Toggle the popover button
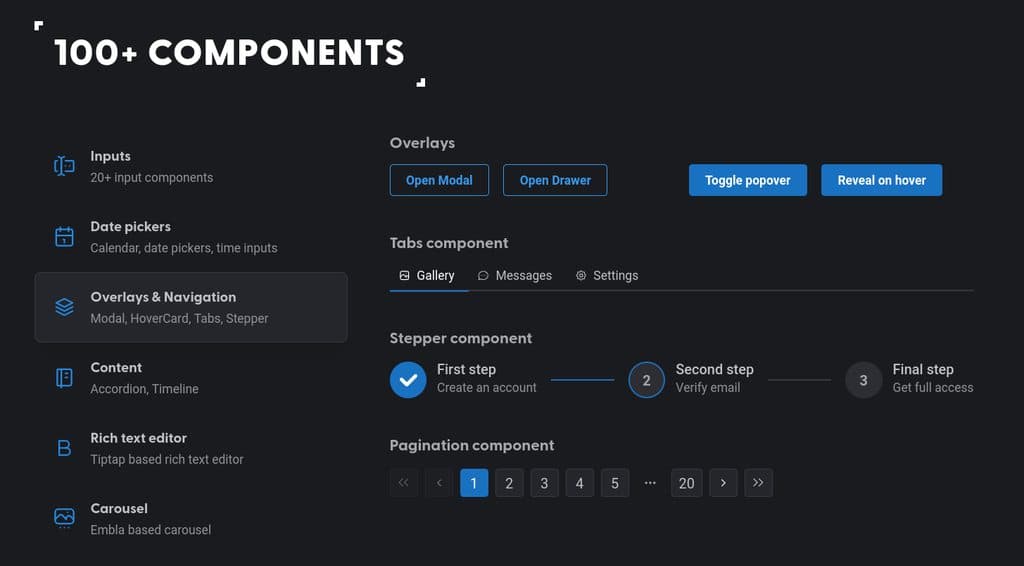The height and width of the screenshot is (566, 1024). pyautogui.click(x=748, y=180)
